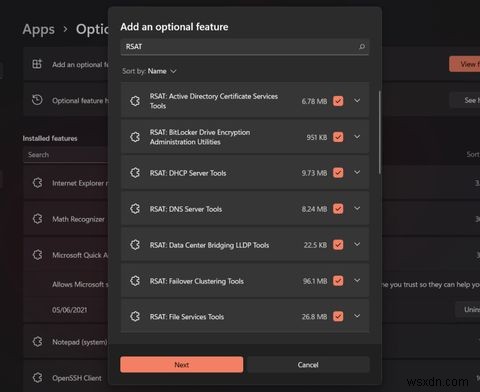The width and height of the screenshot is (480, 392).
Task: Click the Math Recognizer feature icon
Action: [37, 219]
